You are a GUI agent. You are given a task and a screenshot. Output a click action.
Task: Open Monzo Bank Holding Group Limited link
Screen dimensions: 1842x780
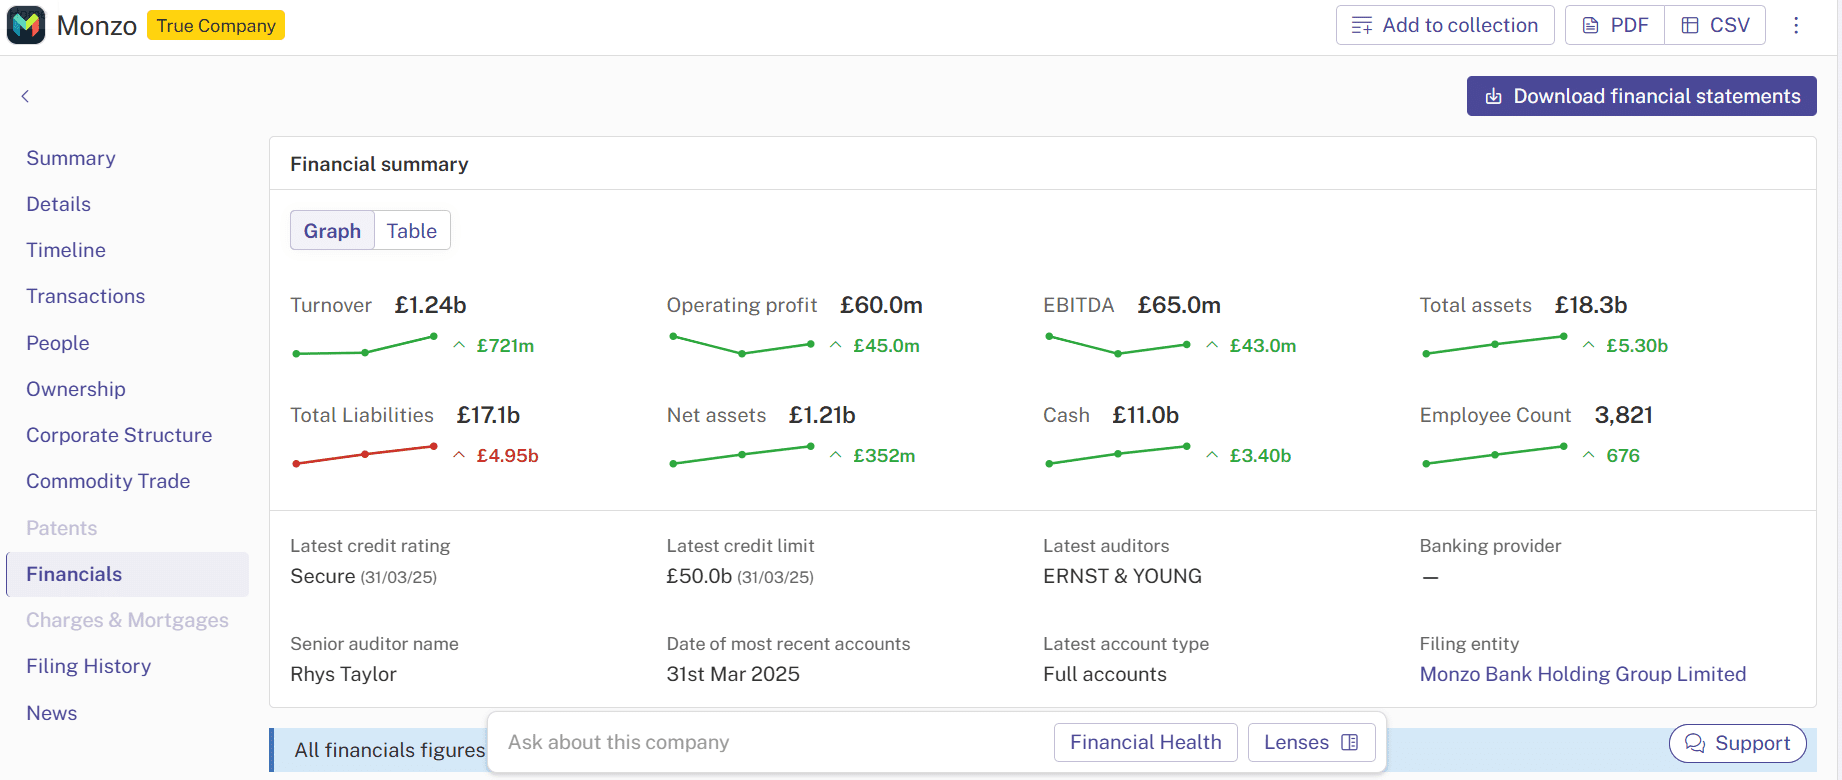[x=1583, y=674]
